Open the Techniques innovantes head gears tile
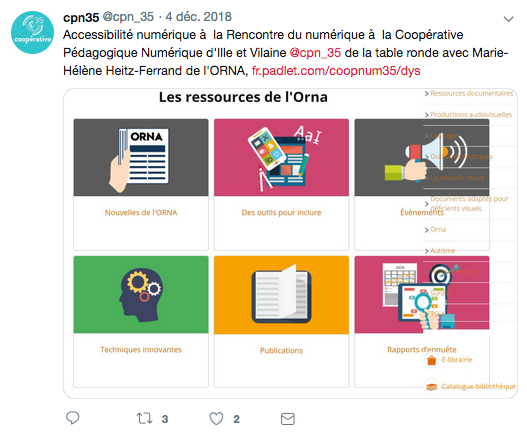The image size is (527, 434). tap(141, 294)
